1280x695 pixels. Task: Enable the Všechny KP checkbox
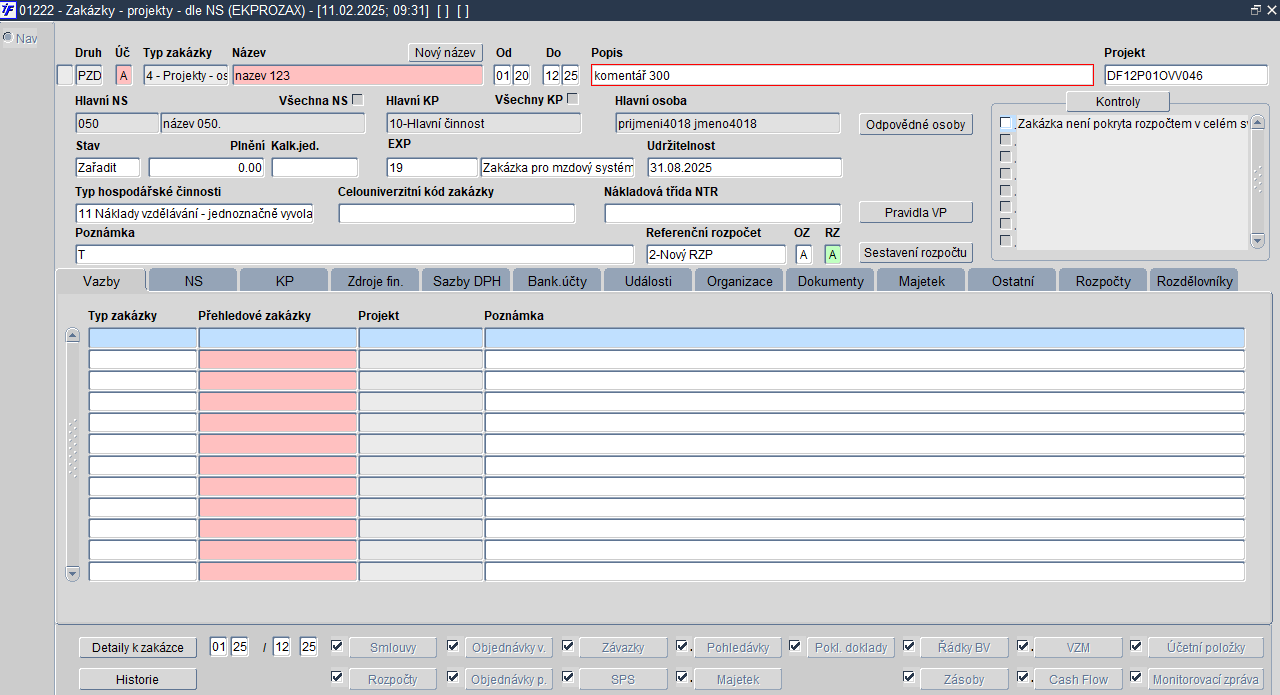(573, 99)
